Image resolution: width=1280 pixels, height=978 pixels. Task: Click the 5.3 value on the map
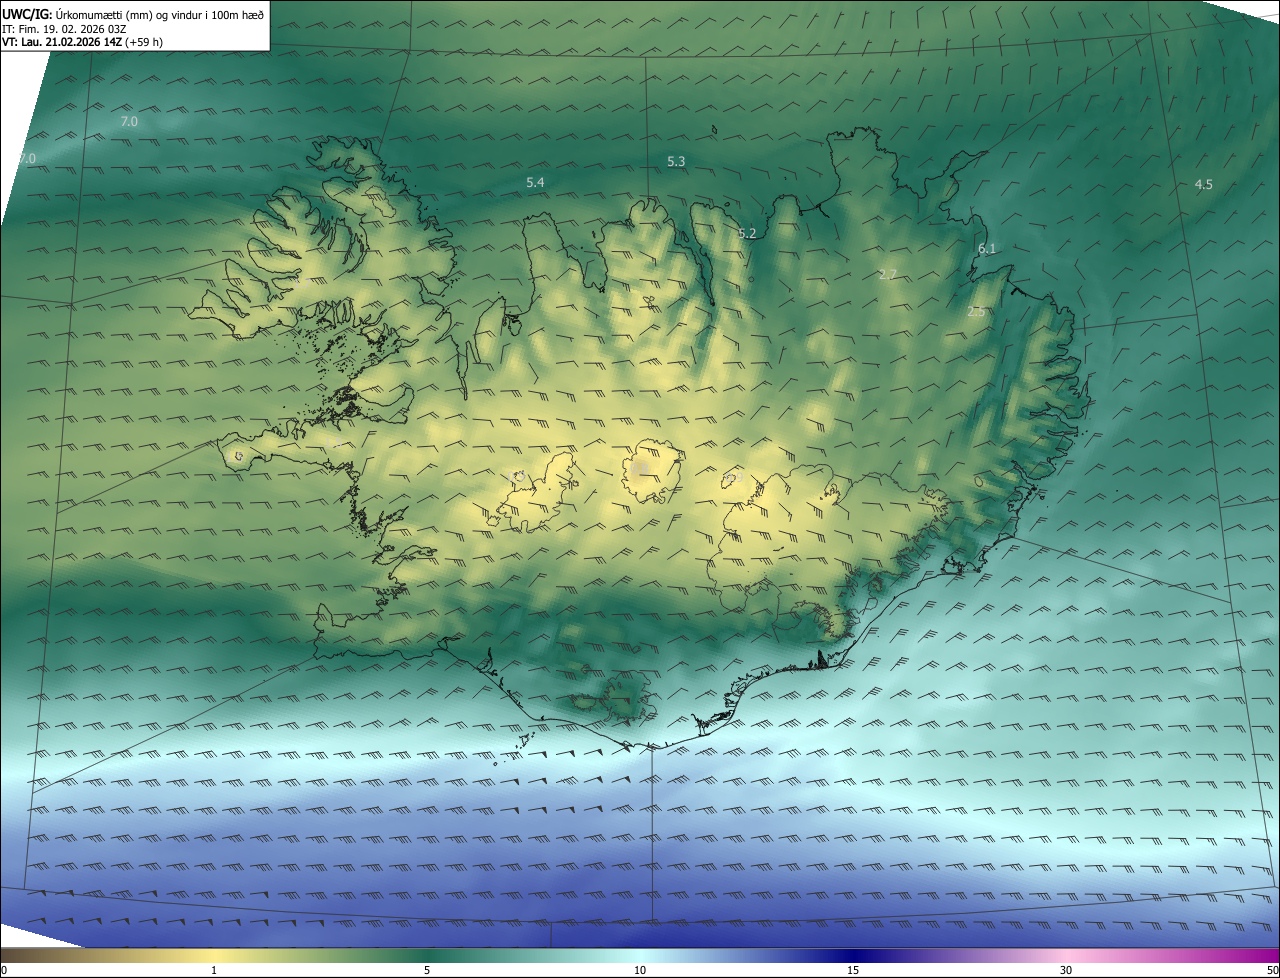(676, 161)
